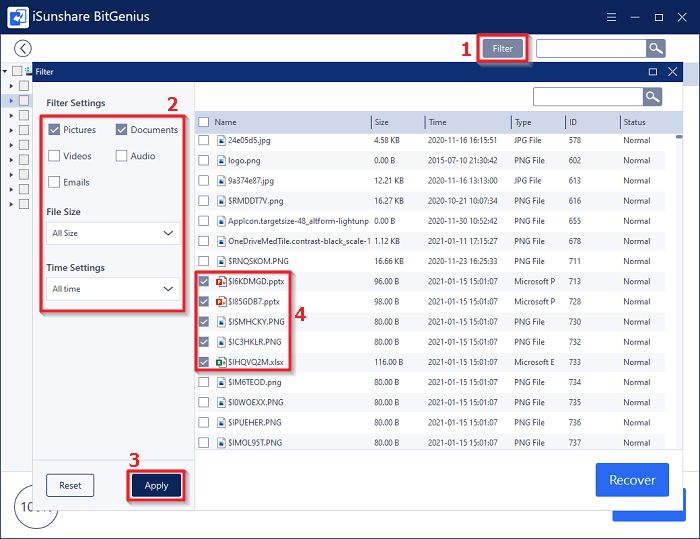Click the Apply button
This screenshot has width=700, height=539.
click(x=156, y=485)
